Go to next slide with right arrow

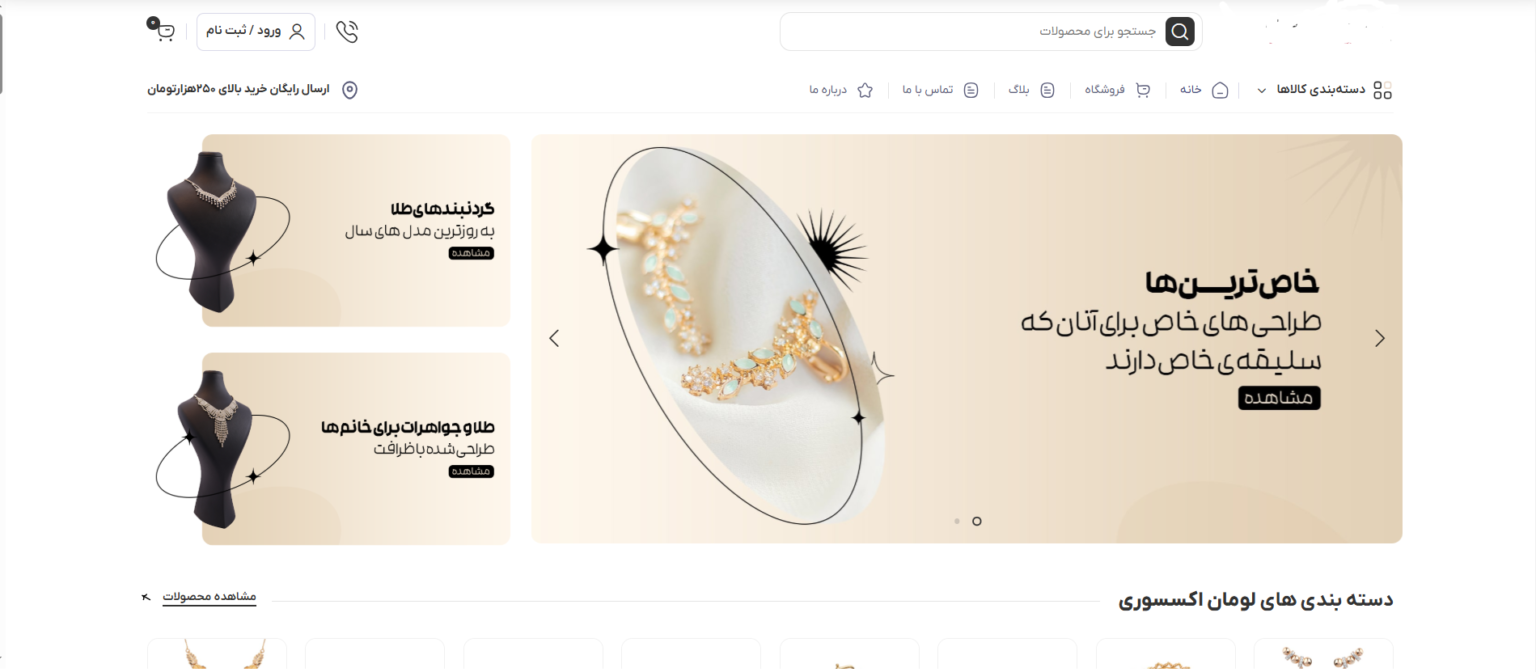[1380, 338]
